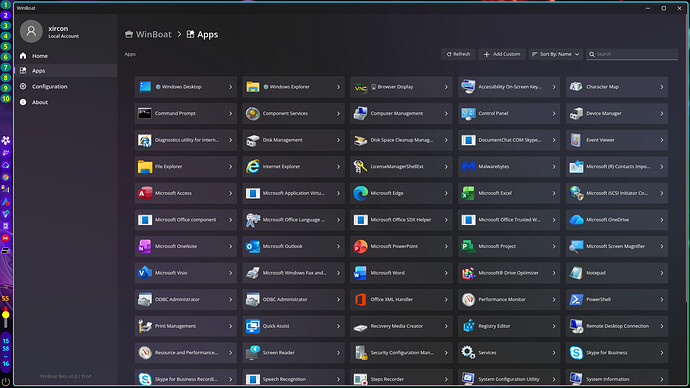Open the LicenseManagerShellExt entry

(401, 166)
